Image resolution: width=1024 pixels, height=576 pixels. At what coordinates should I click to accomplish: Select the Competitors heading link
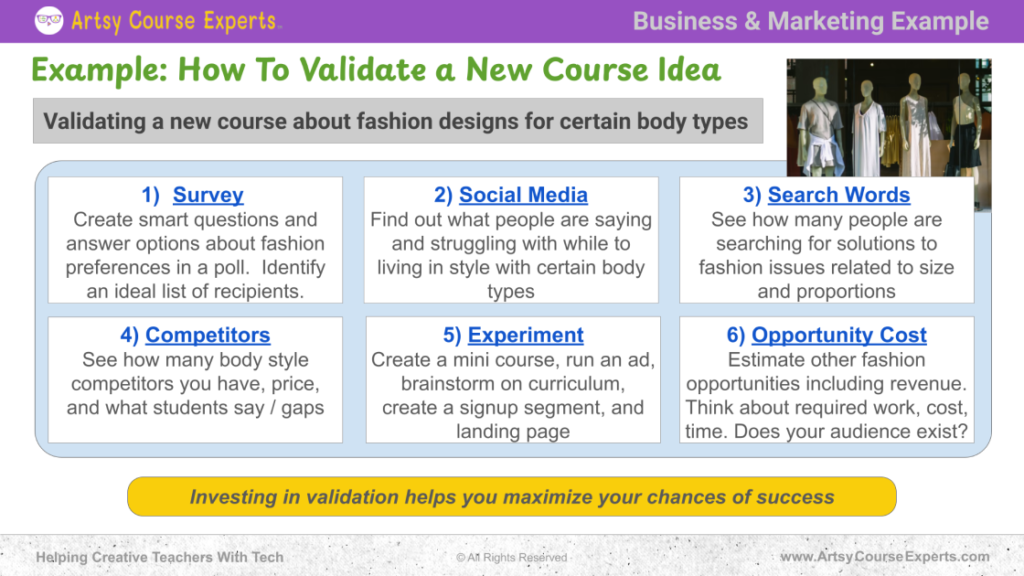[x=207, y=335]
